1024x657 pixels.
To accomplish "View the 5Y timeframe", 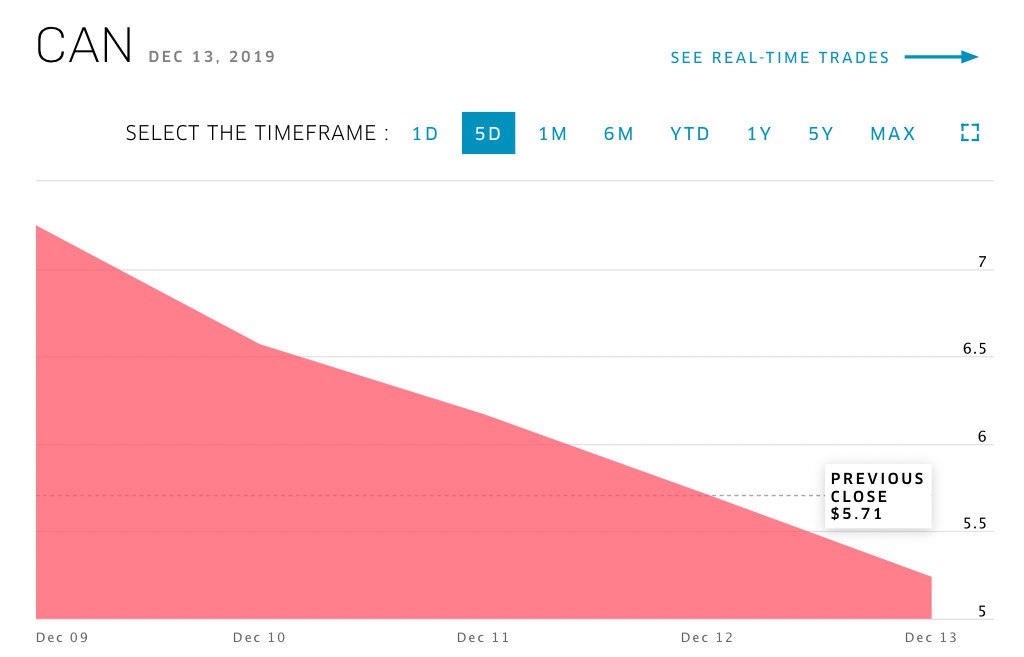I will (x=821, y=133).
